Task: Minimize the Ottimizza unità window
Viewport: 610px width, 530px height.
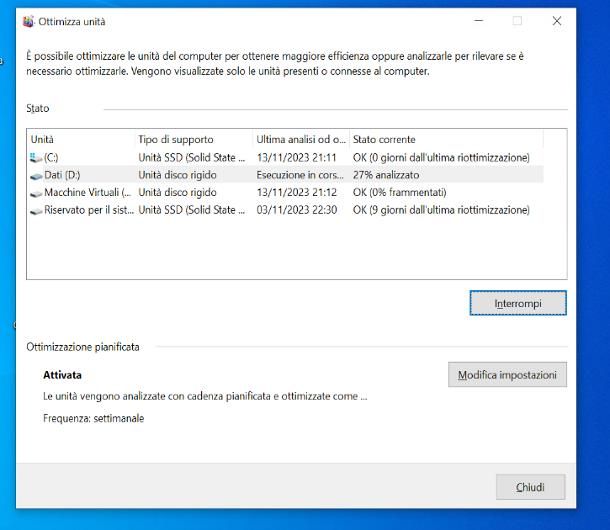Action: pyautogui.click(x=479, y=21)
